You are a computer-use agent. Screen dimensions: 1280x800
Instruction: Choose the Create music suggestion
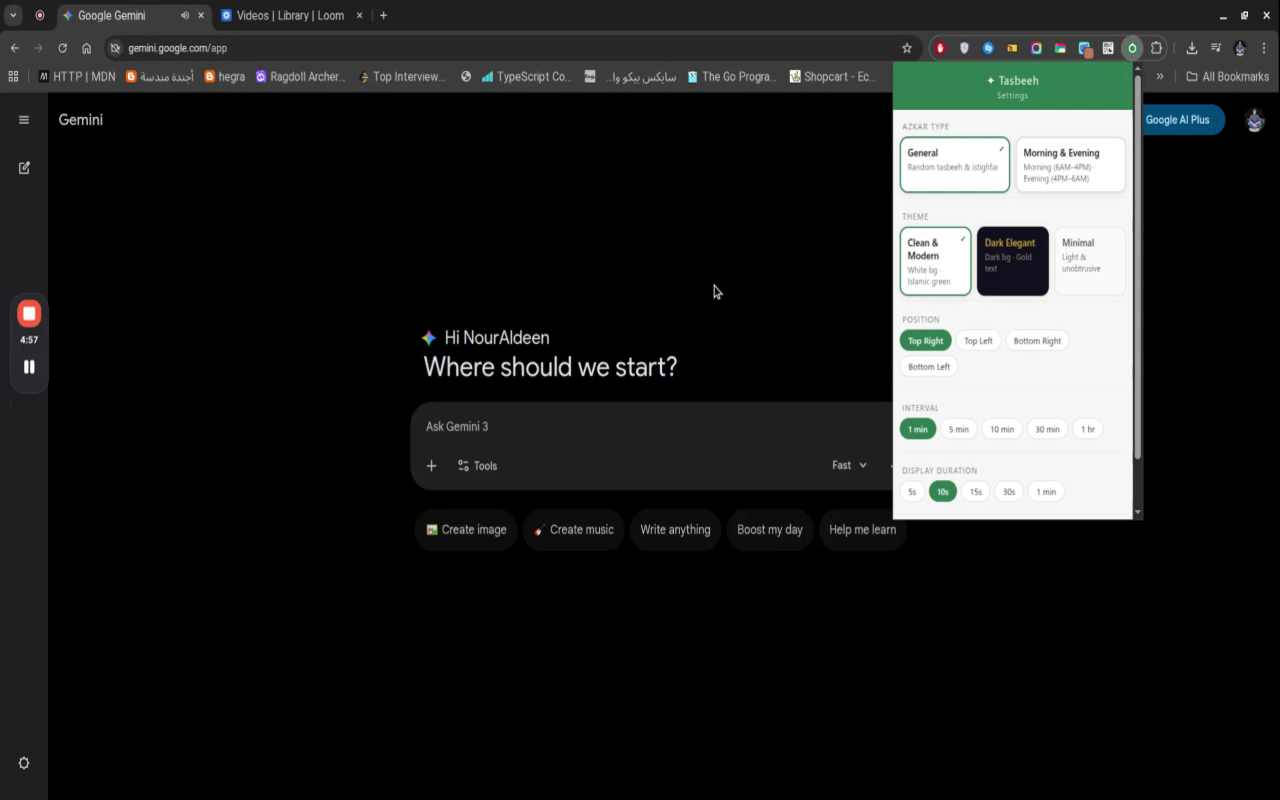point(574,530)
